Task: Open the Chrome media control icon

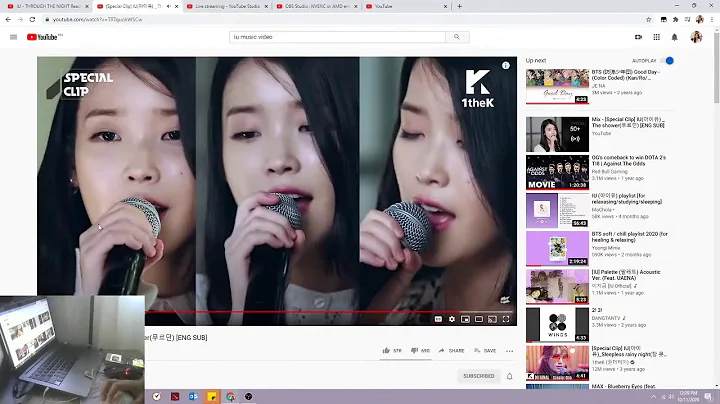Action: click(687, 19)
